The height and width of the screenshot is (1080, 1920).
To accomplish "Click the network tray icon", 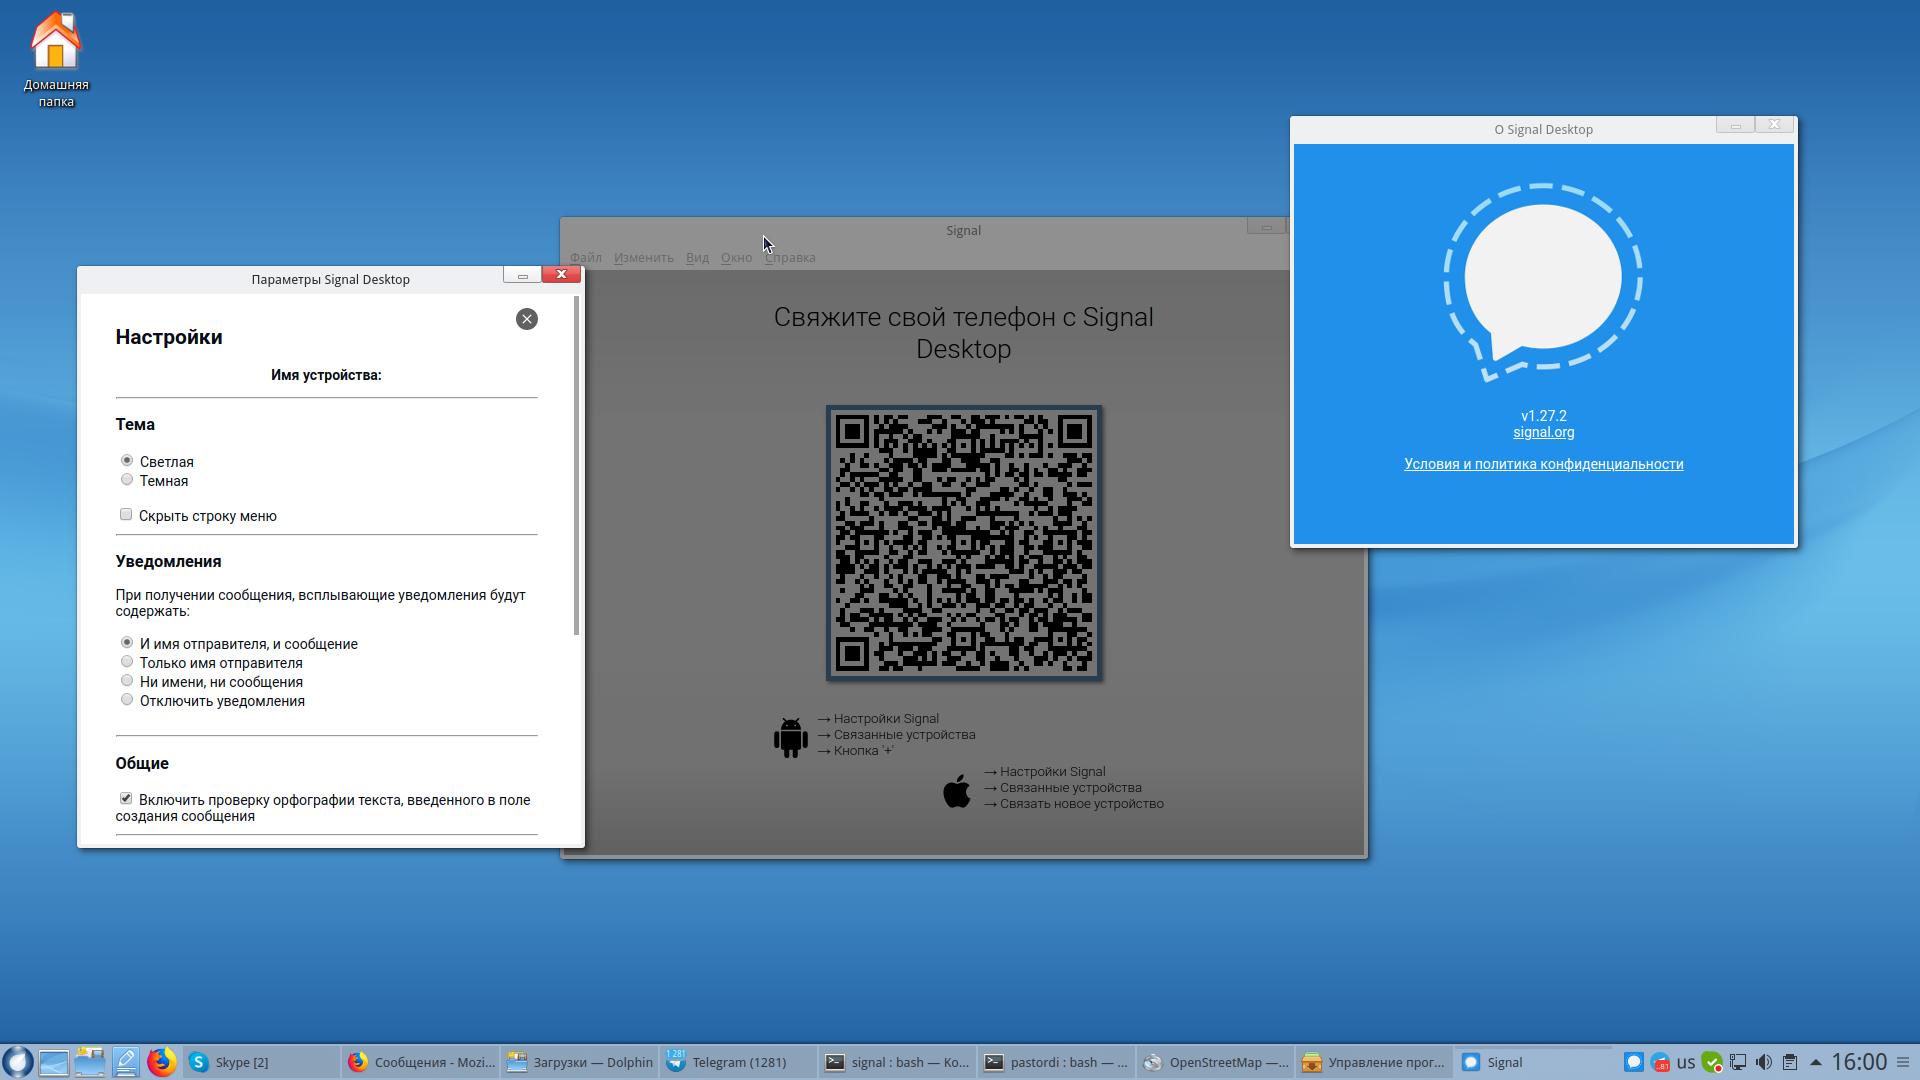I will click(x=1738, y=1062).
